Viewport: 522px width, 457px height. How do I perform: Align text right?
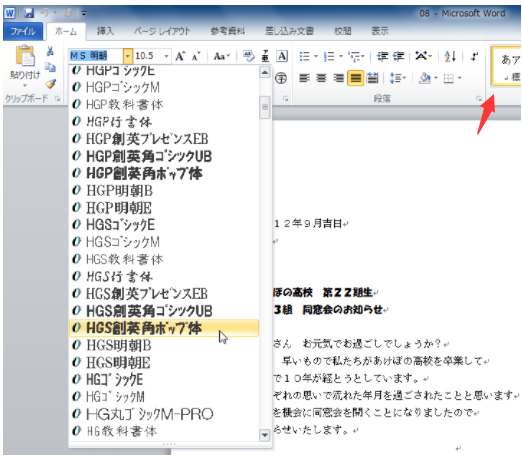(338, 78)
